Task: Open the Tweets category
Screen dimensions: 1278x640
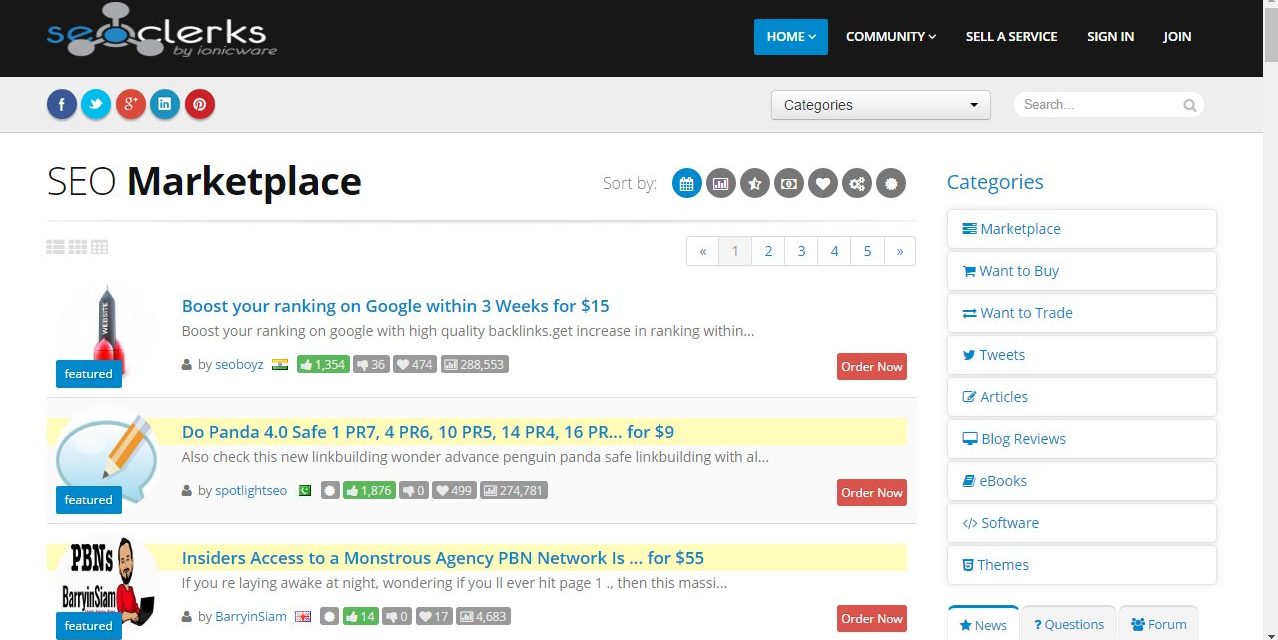Action: tap(1081, 355)
